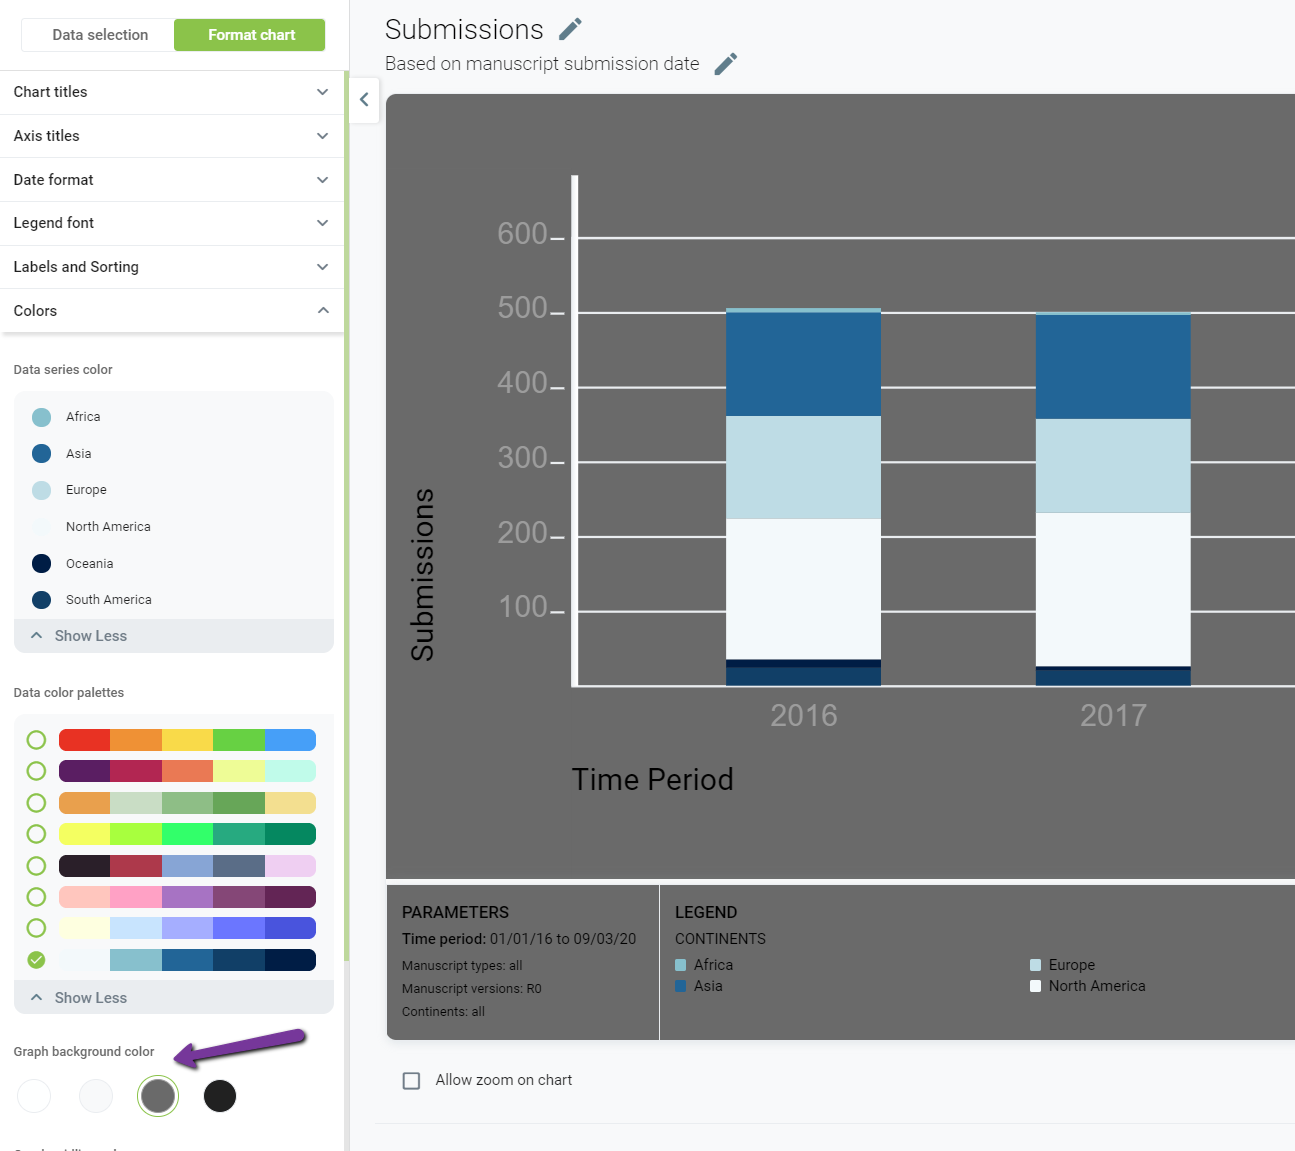Edit the Submissions chart title pencil icon
The image size is (1295, 1151).
(570, 29)
